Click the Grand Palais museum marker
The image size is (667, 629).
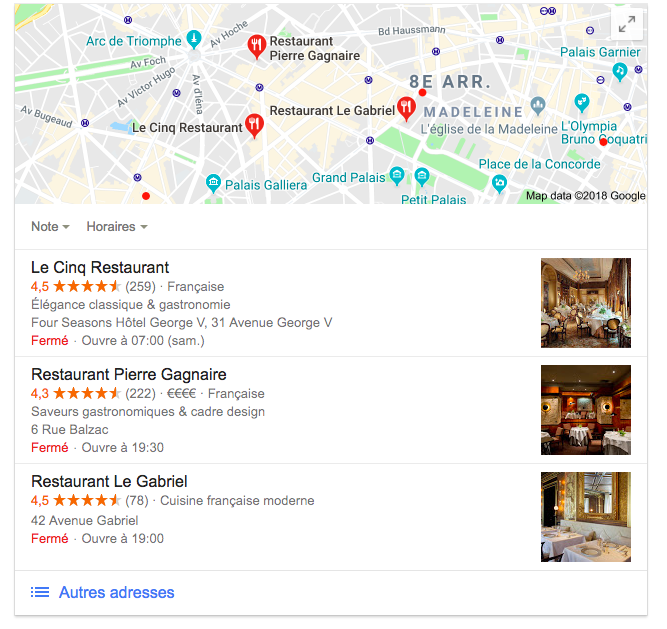(396, 175)
